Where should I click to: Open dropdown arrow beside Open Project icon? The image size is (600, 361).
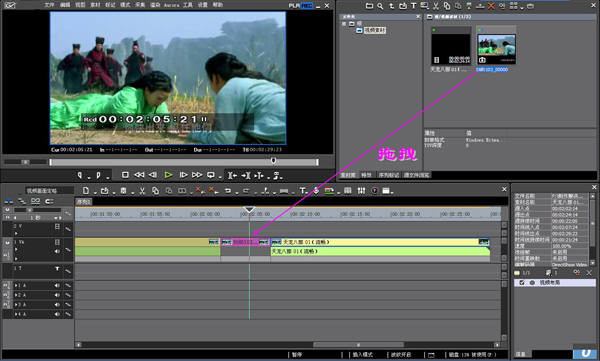(x=114, y=193)
